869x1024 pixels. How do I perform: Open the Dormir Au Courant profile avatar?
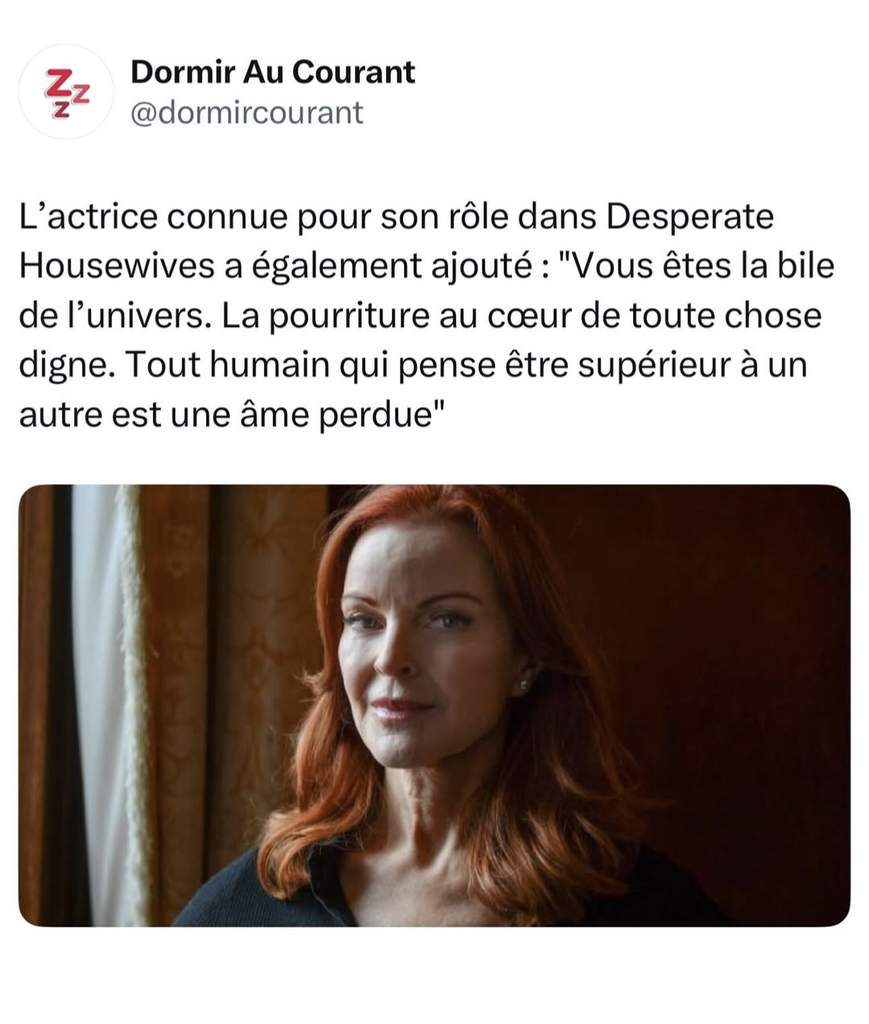pos(66,92)
